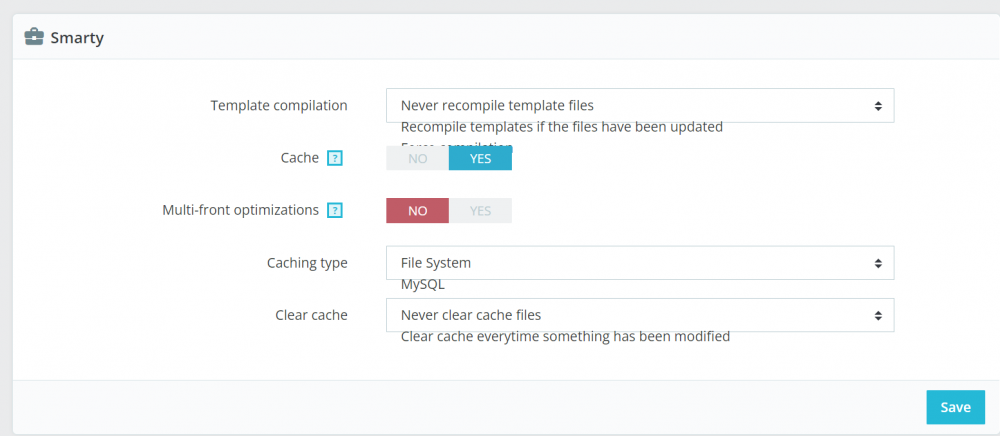Expand the Caching type dropdown

[639, 263]
